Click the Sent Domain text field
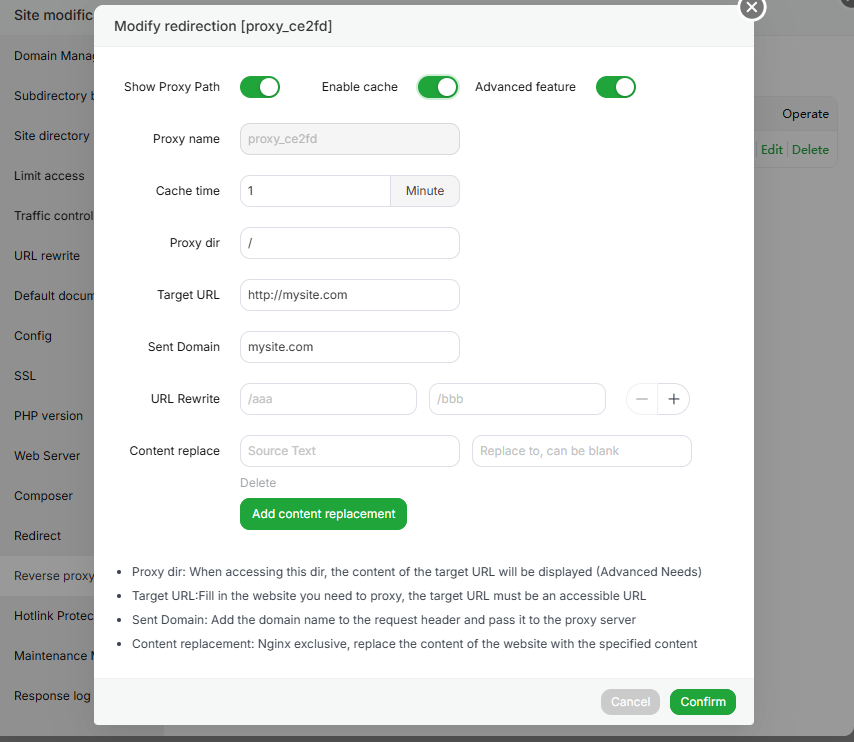 point(350,347)
